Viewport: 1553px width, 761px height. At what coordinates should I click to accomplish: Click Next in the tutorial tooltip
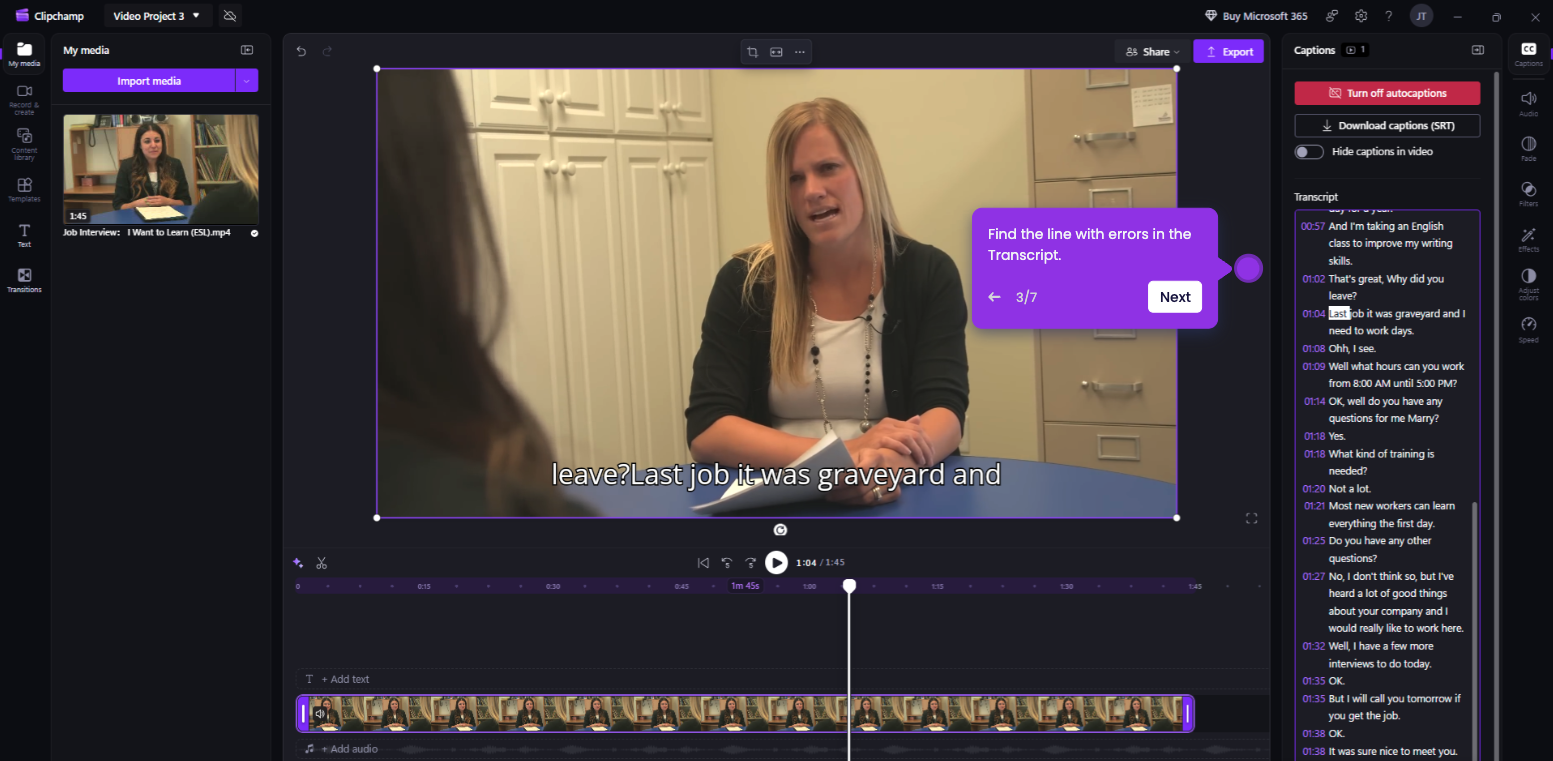tap(1175, 297)
